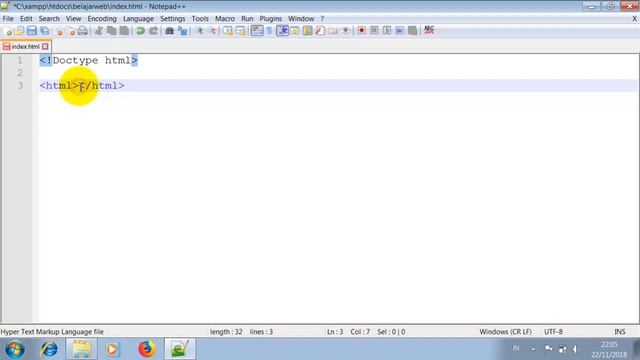Screen dimensions: 640x360
Task: Click the ABC spell check icon
Action: [x=429, y=30]
